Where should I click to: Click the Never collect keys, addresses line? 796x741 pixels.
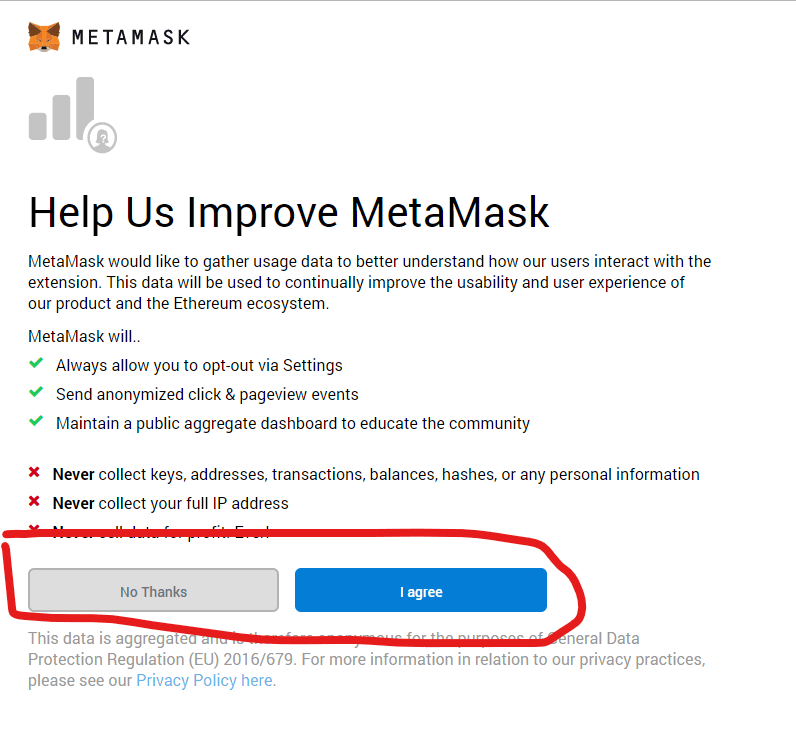(376, 475)
